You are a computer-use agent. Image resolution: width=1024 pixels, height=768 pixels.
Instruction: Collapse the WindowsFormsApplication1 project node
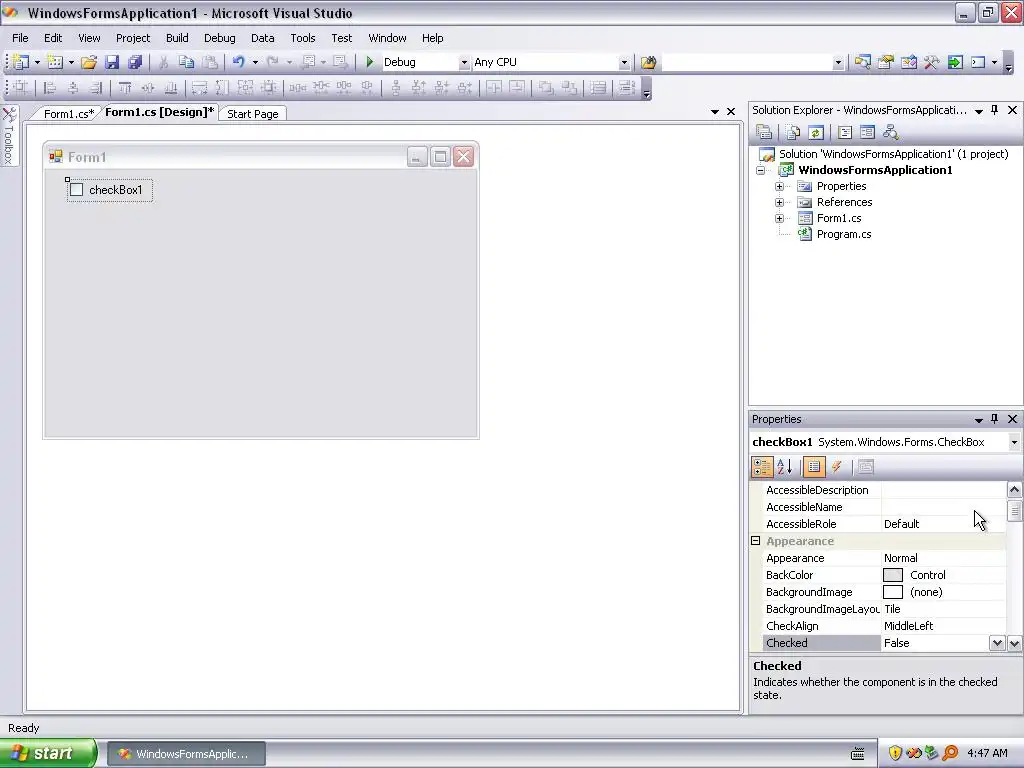click(761, 170)
